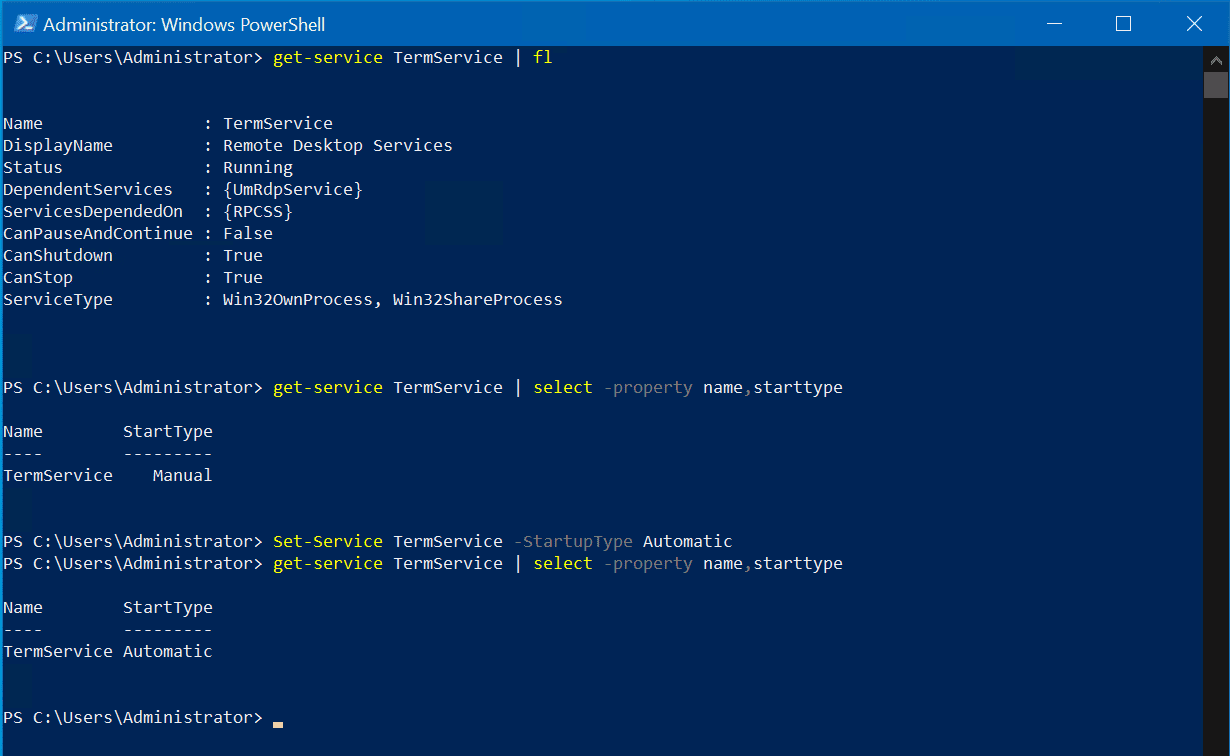Select the Running status value

(257, 167)
